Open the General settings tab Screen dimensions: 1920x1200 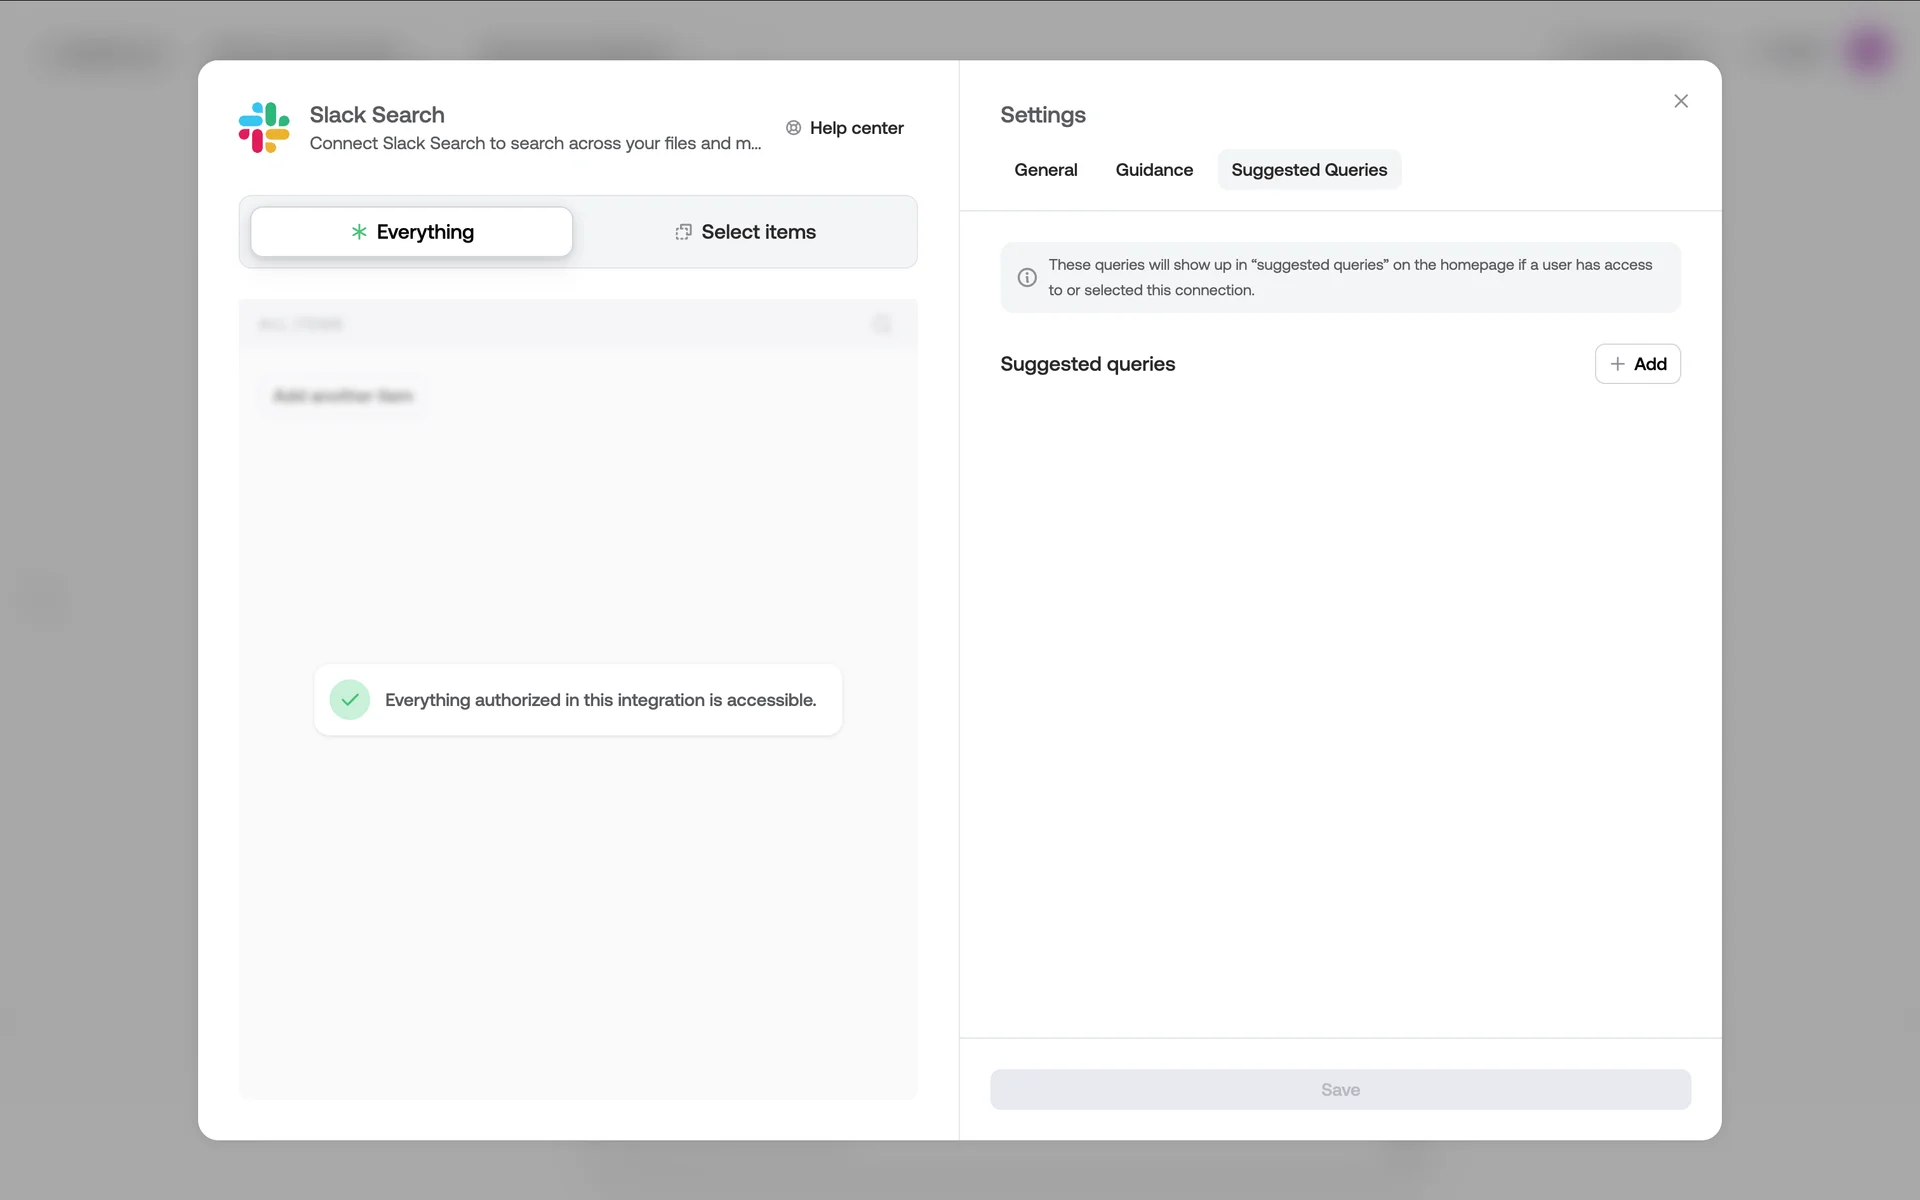pyautogui.click(x=1045, y=170)
